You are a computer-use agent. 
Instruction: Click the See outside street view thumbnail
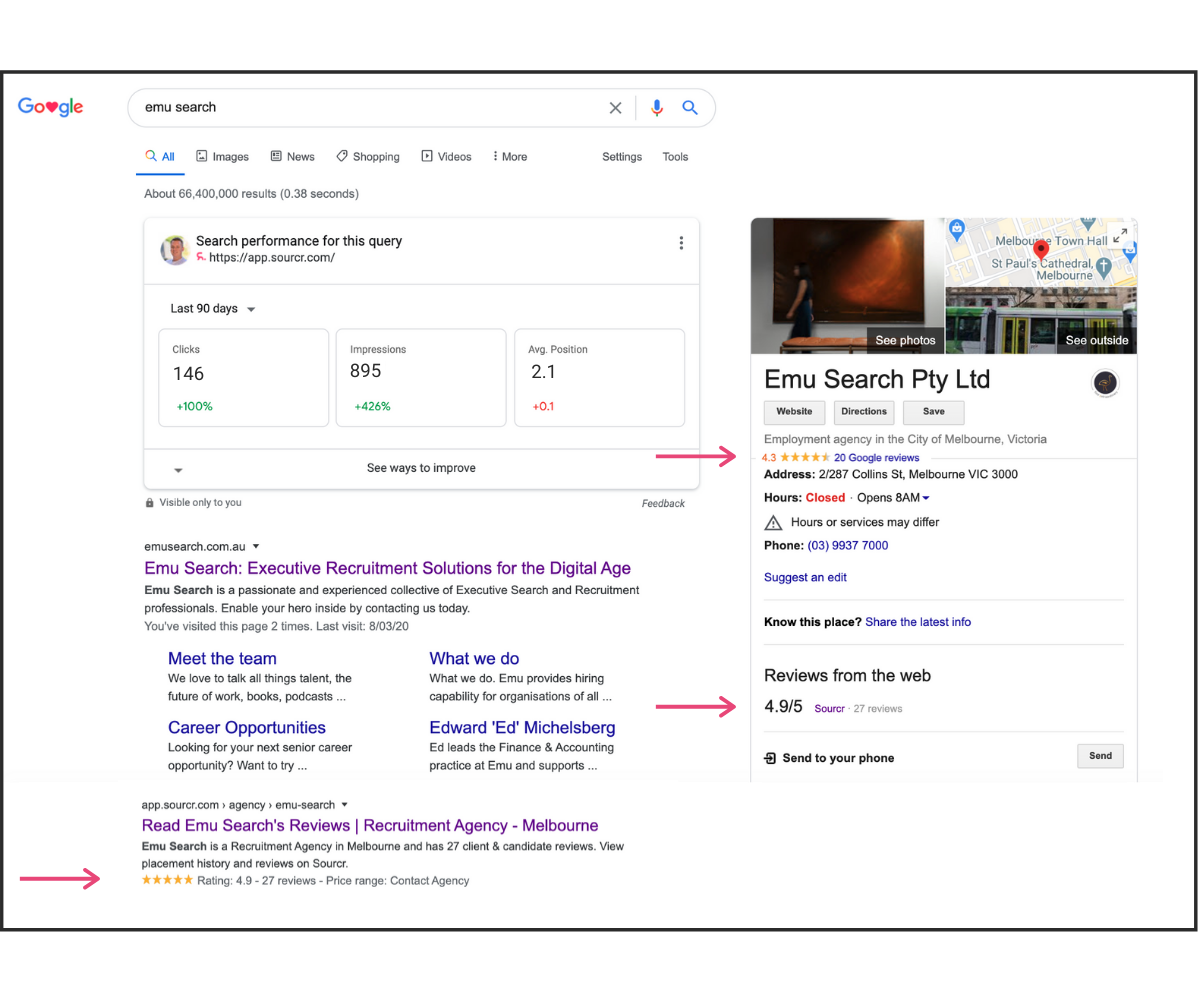point(1041,321)
